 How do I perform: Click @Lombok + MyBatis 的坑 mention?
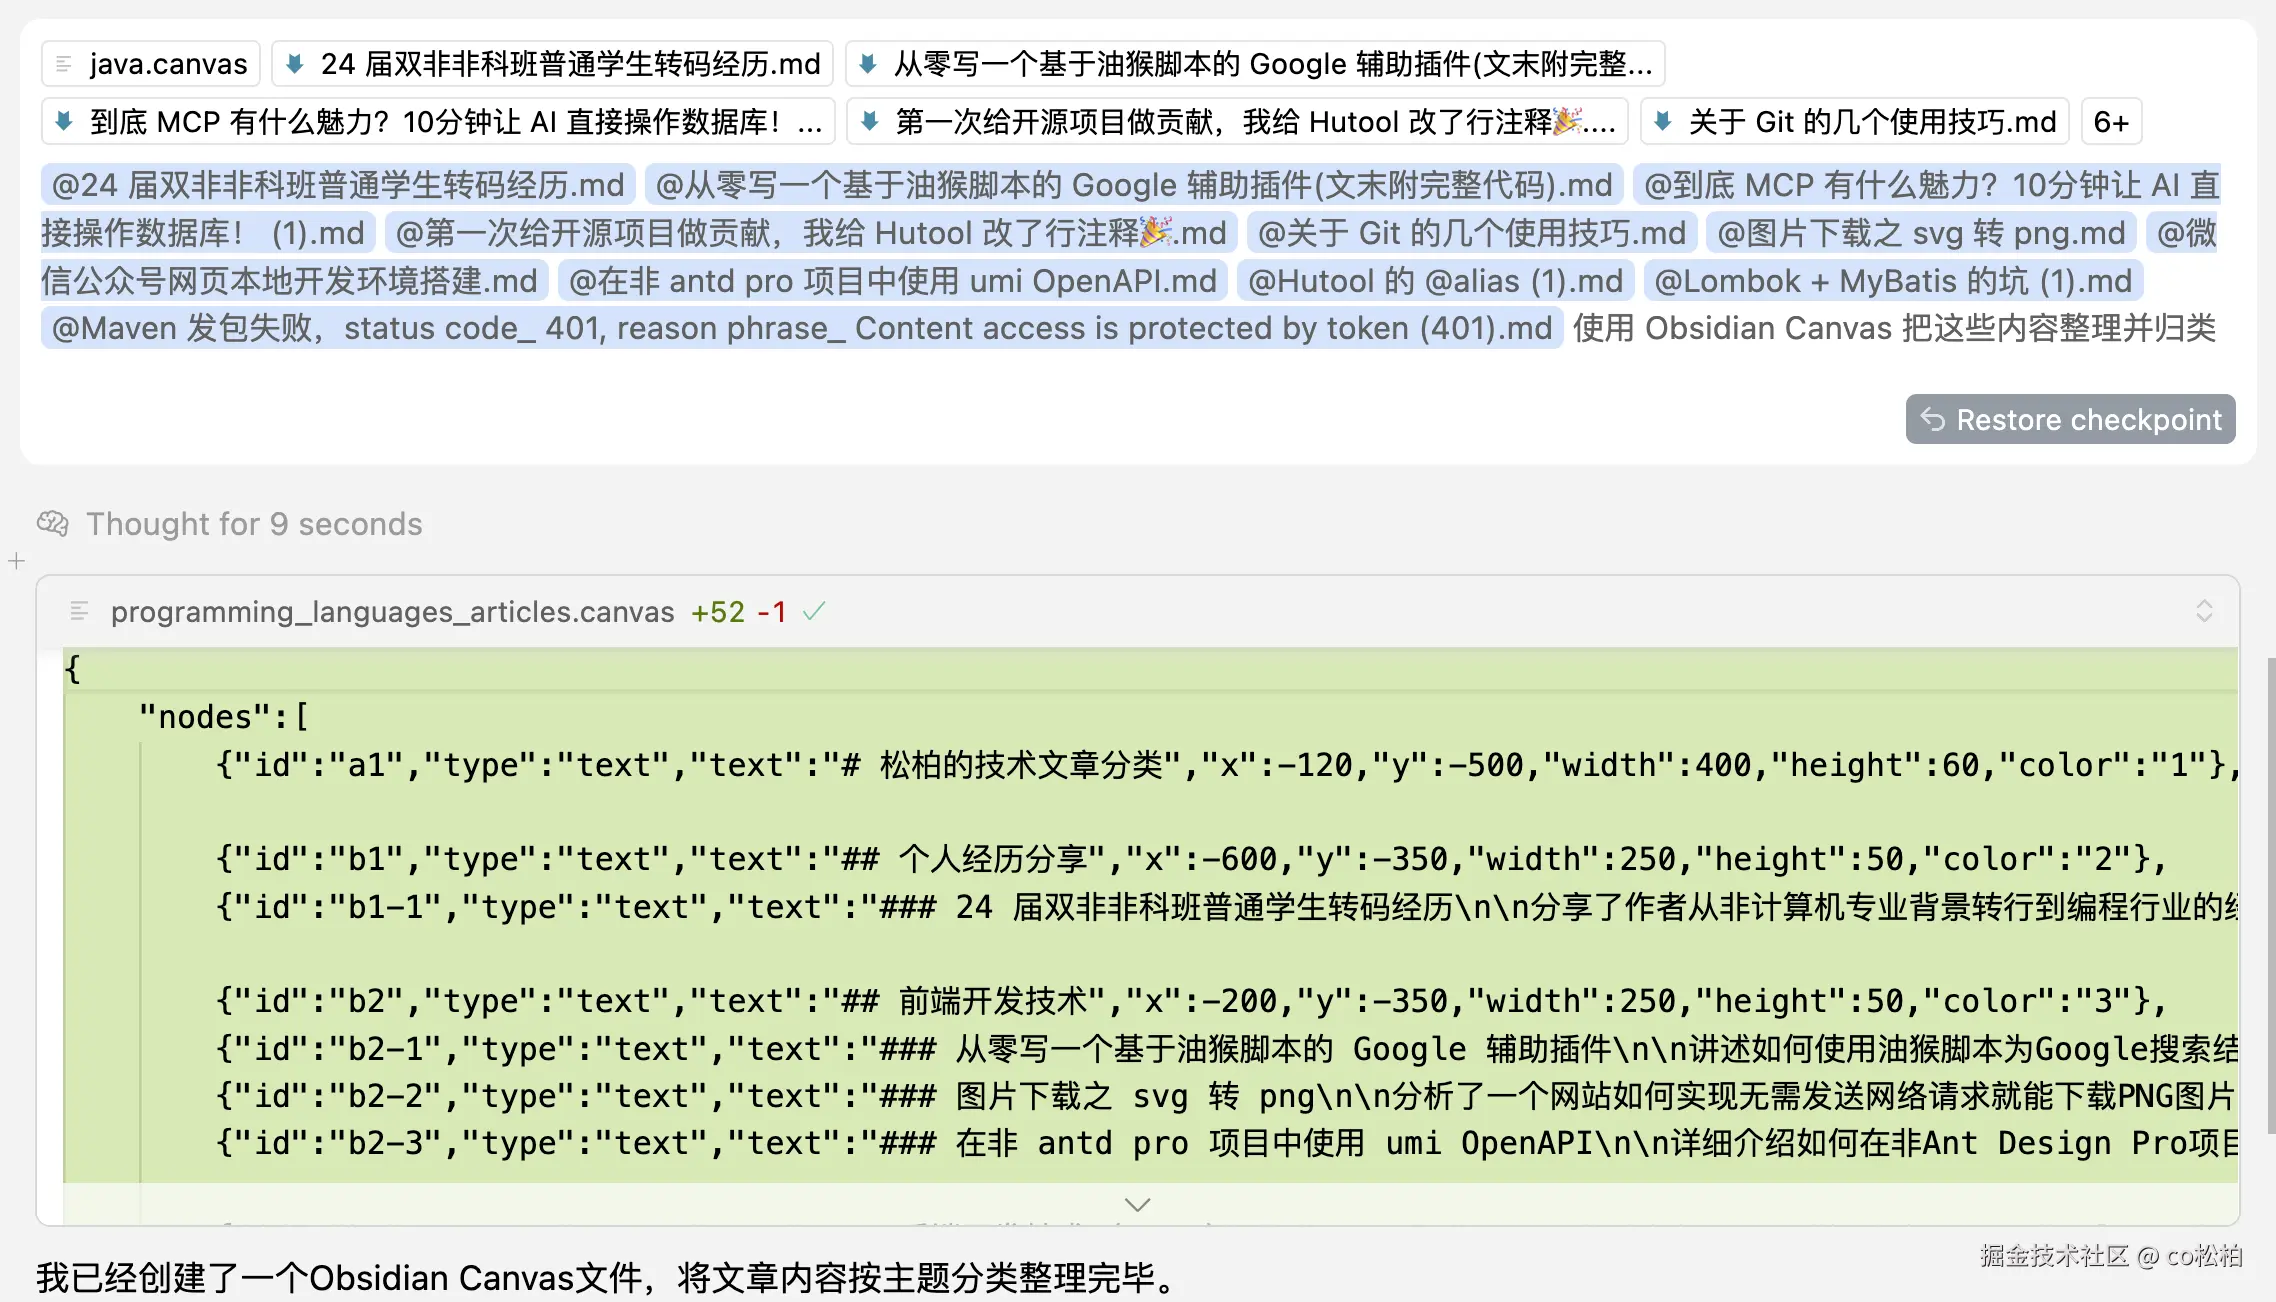pos(1892,281)
